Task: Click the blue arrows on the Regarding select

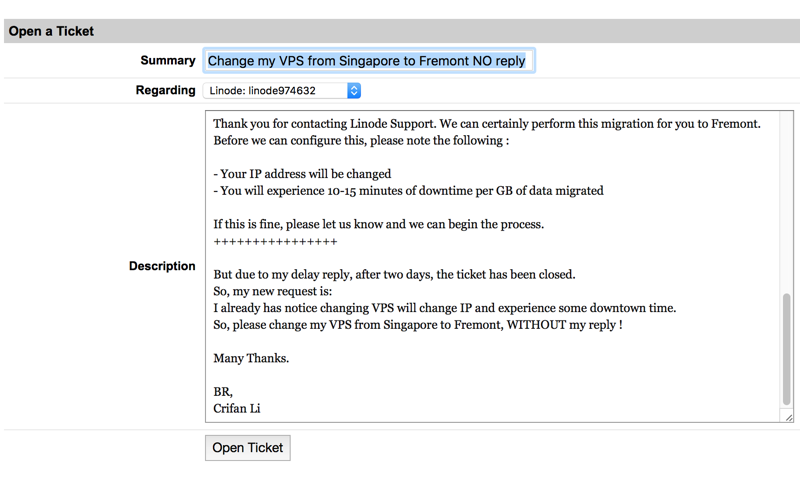Action: (x=354, y=91)
